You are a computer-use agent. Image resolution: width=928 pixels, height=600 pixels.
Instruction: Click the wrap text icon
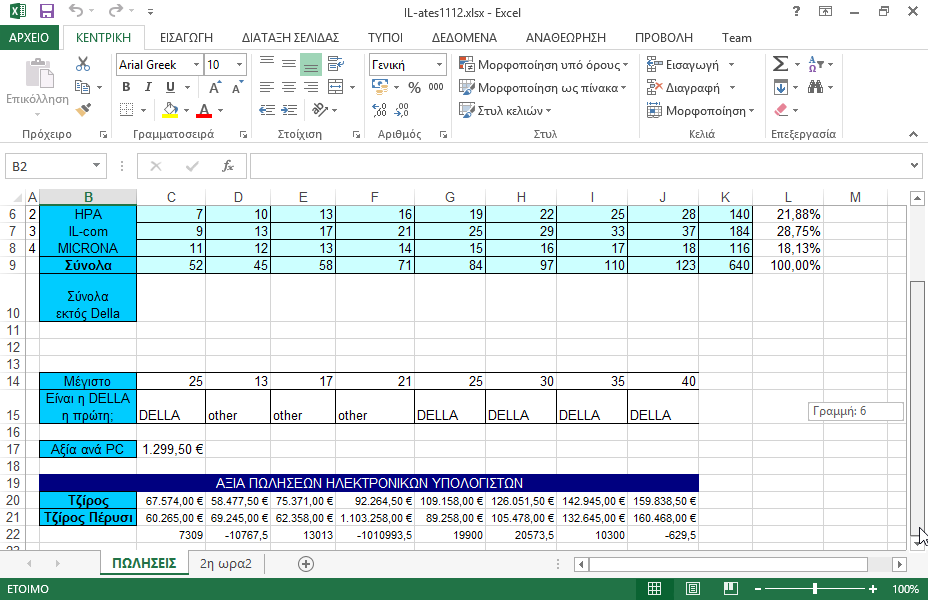click(336, 64)
